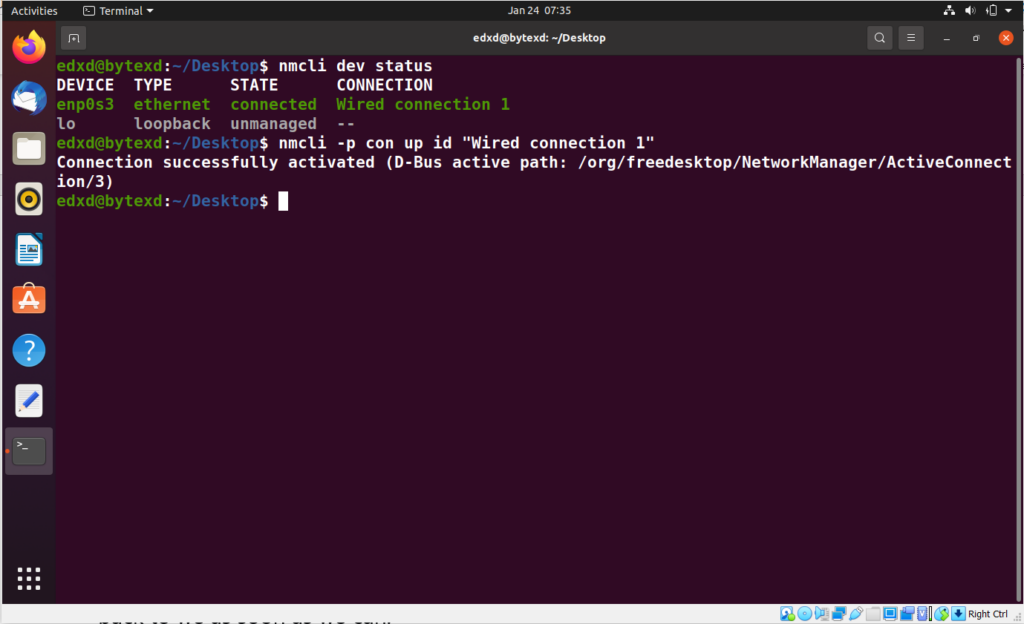1024x624 pixels.
Task: Launch Ubuntu Software from the dock
Action: [28, 299]
